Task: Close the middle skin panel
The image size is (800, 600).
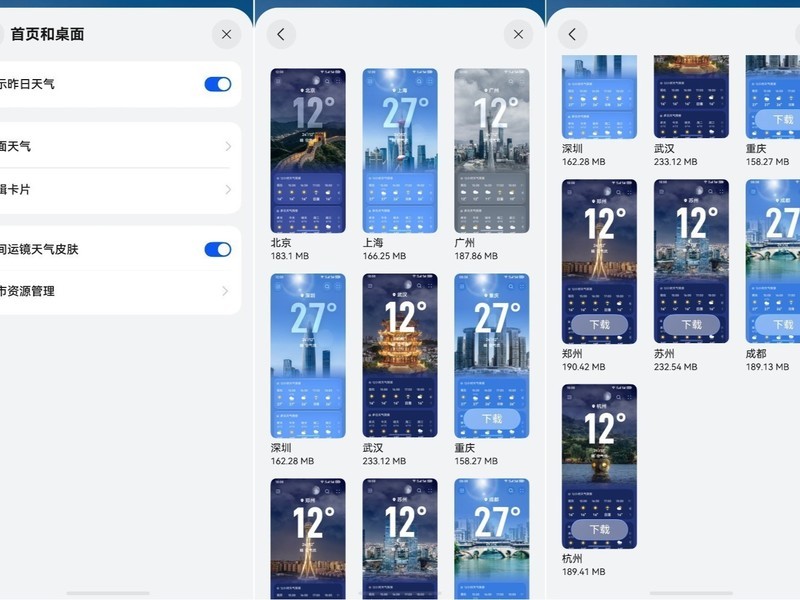Action: 518,34
